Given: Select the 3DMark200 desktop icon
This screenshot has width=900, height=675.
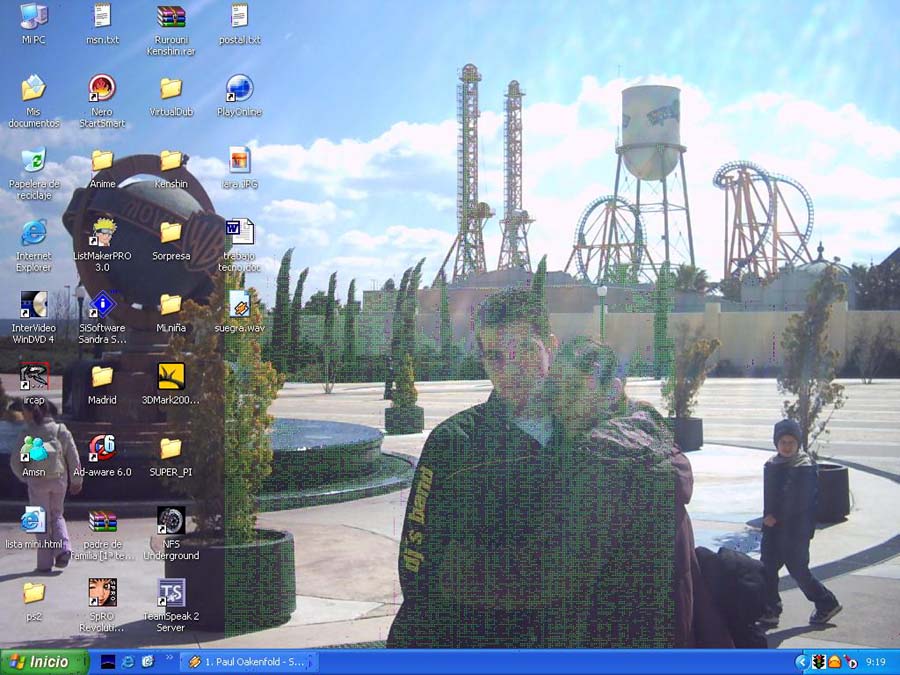Looking at the screenshot, I should 171,377.
